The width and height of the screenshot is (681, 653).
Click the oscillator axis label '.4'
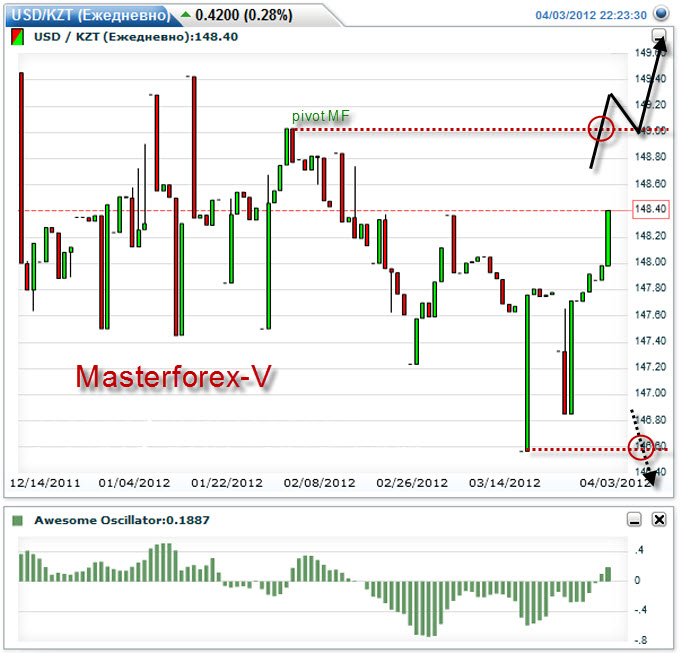coord(638,550)
